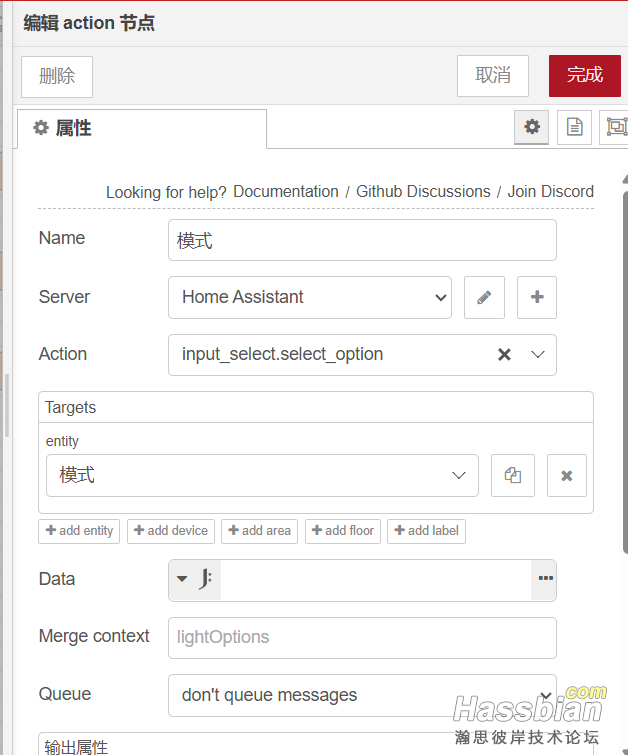The height and width of the screenshot is (755, 628).
Task: Open the Documentation link
Action: pos(286,192)
